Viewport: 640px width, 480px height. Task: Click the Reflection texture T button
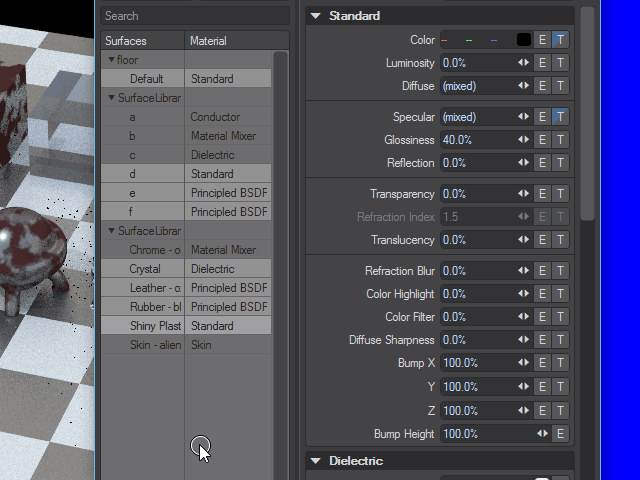click(x=560, y=163)
